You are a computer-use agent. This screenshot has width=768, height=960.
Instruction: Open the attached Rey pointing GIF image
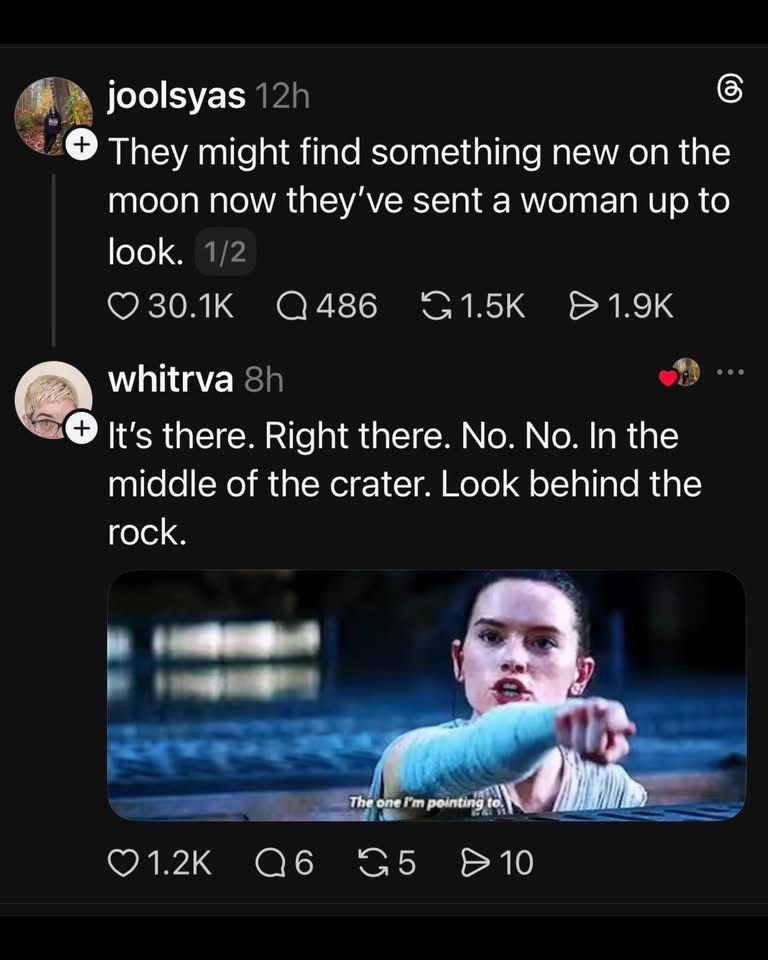click(426, 695)
